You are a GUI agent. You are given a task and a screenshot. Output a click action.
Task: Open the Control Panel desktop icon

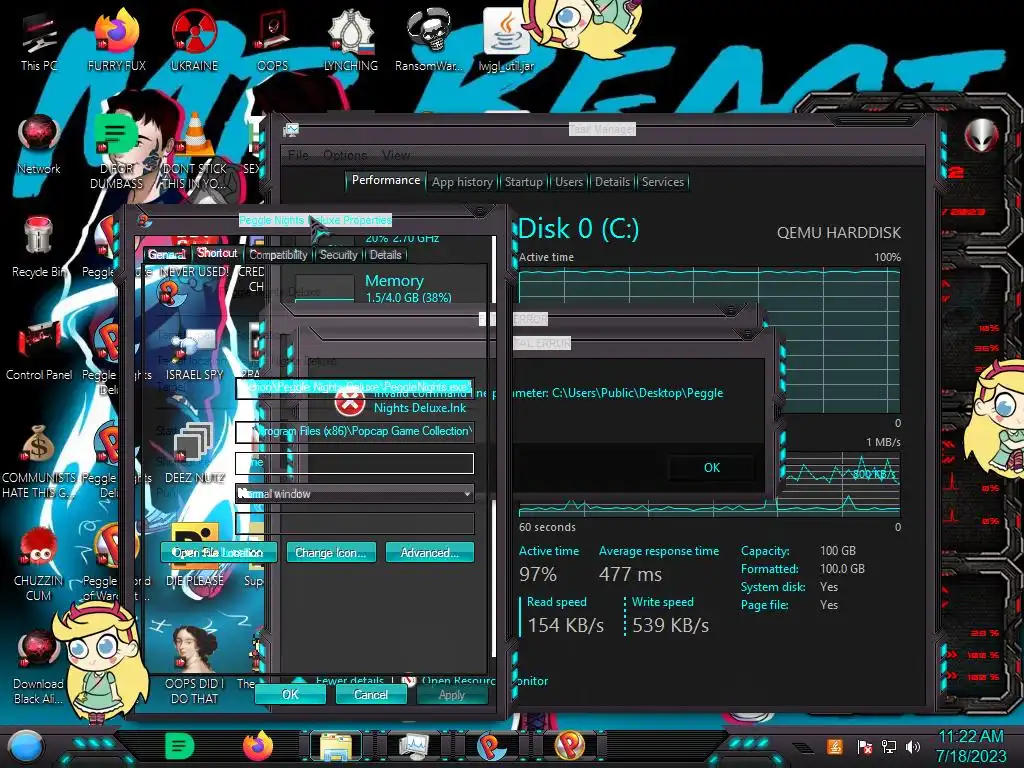39,350
